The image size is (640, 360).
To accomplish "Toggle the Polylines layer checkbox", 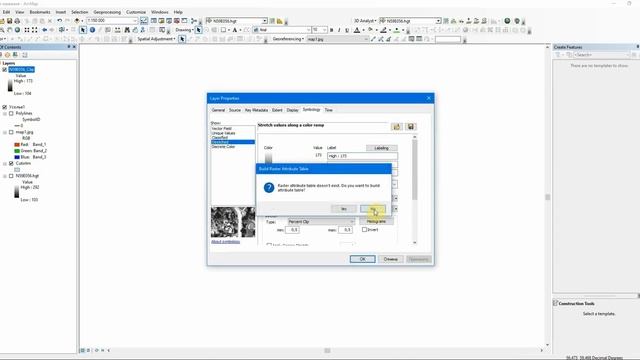I will click(11, 113).
